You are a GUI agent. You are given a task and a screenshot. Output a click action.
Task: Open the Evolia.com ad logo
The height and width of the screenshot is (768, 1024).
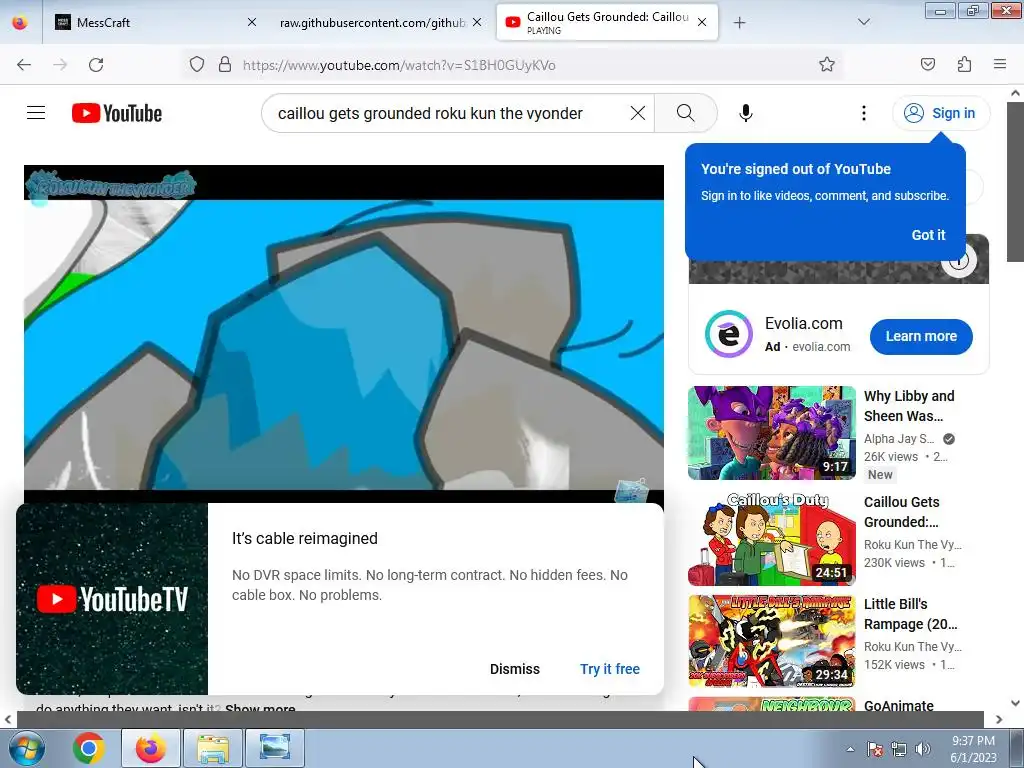[728, 334]
